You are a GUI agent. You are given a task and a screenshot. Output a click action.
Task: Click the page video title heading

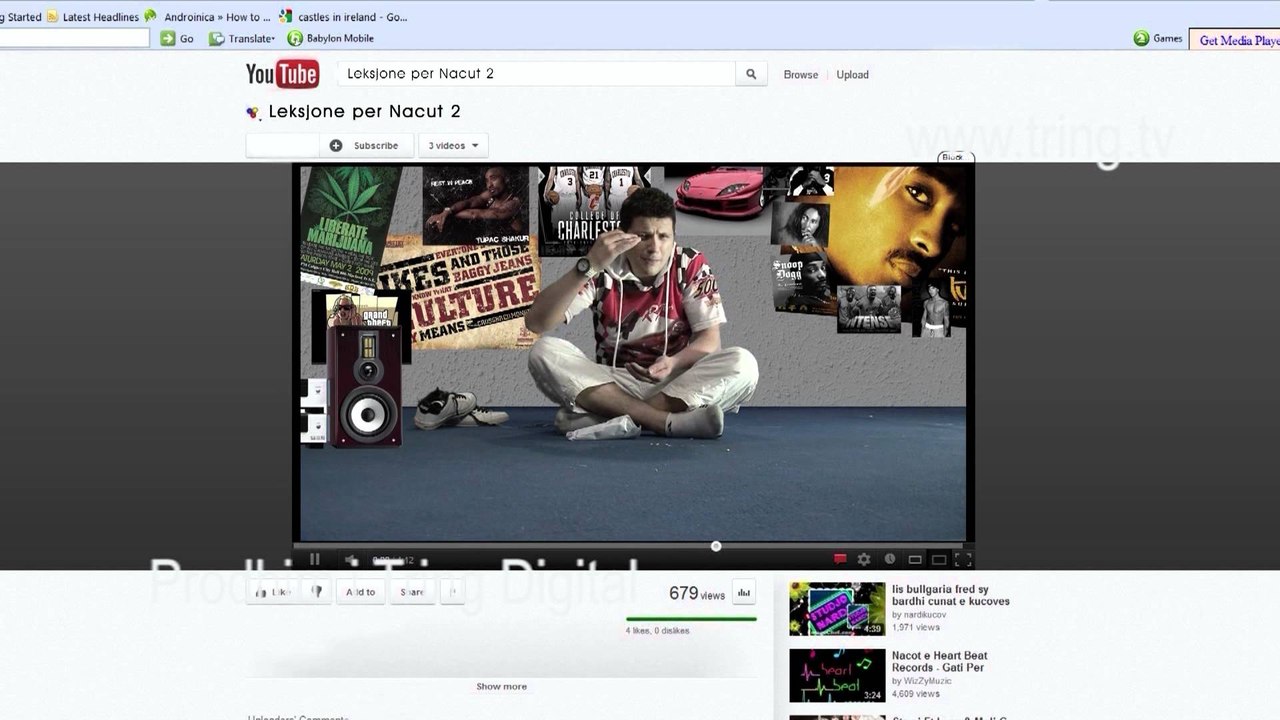pyautogui.click(x=365, y=112)
